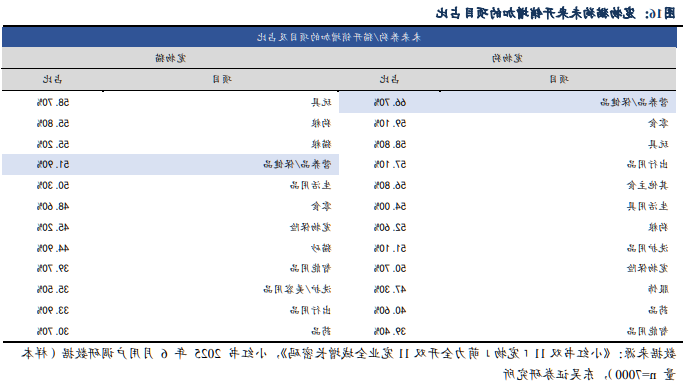Click the "东吴证券研究所" credit text

[549, 374]
